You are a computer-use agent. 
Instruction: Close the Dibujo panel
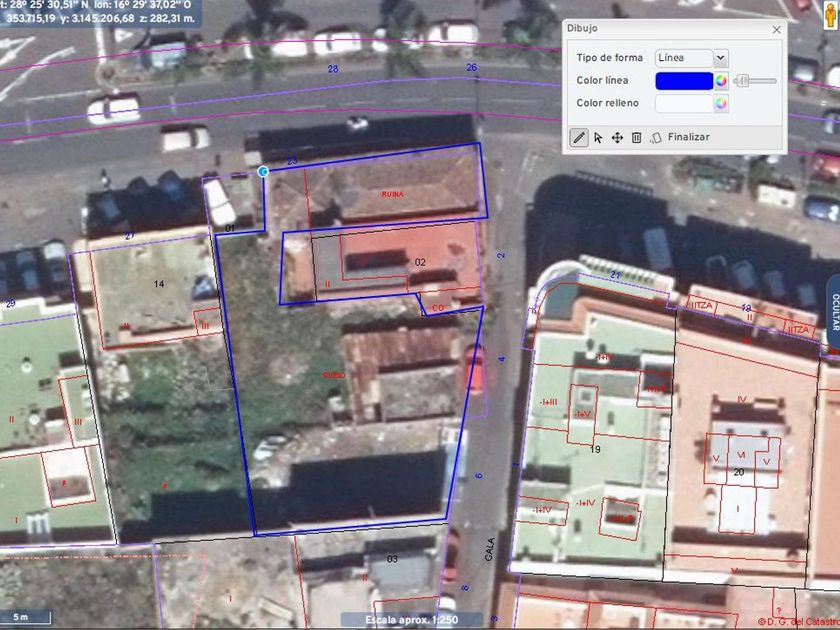pyautogui.click(x=777, y=30)
